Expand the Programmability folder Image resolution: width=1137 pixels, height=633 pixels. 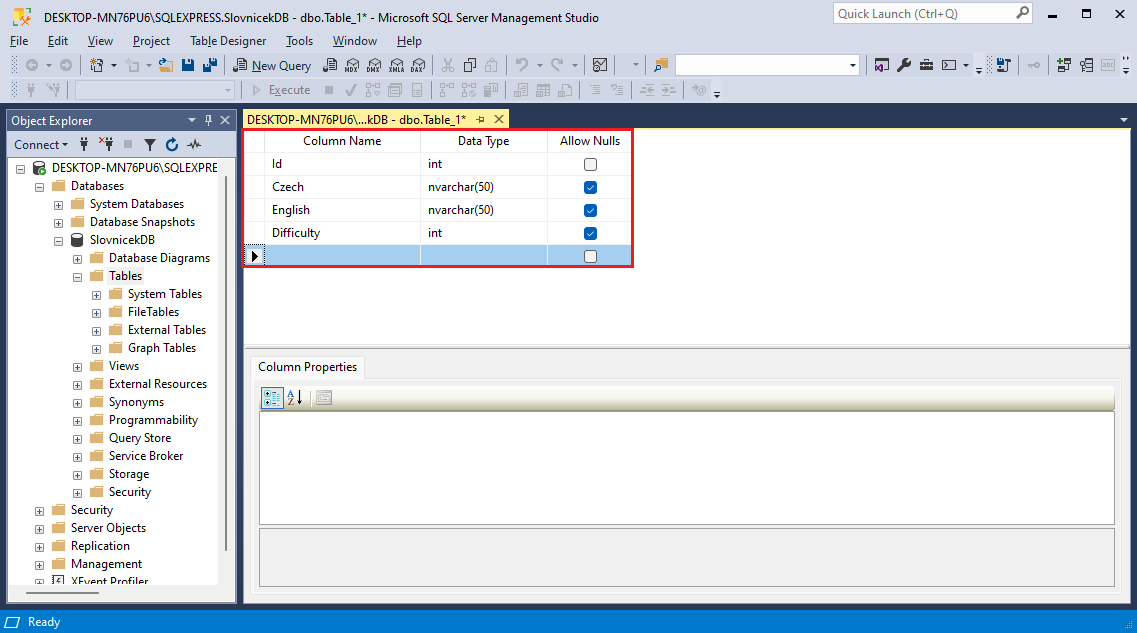78,420
